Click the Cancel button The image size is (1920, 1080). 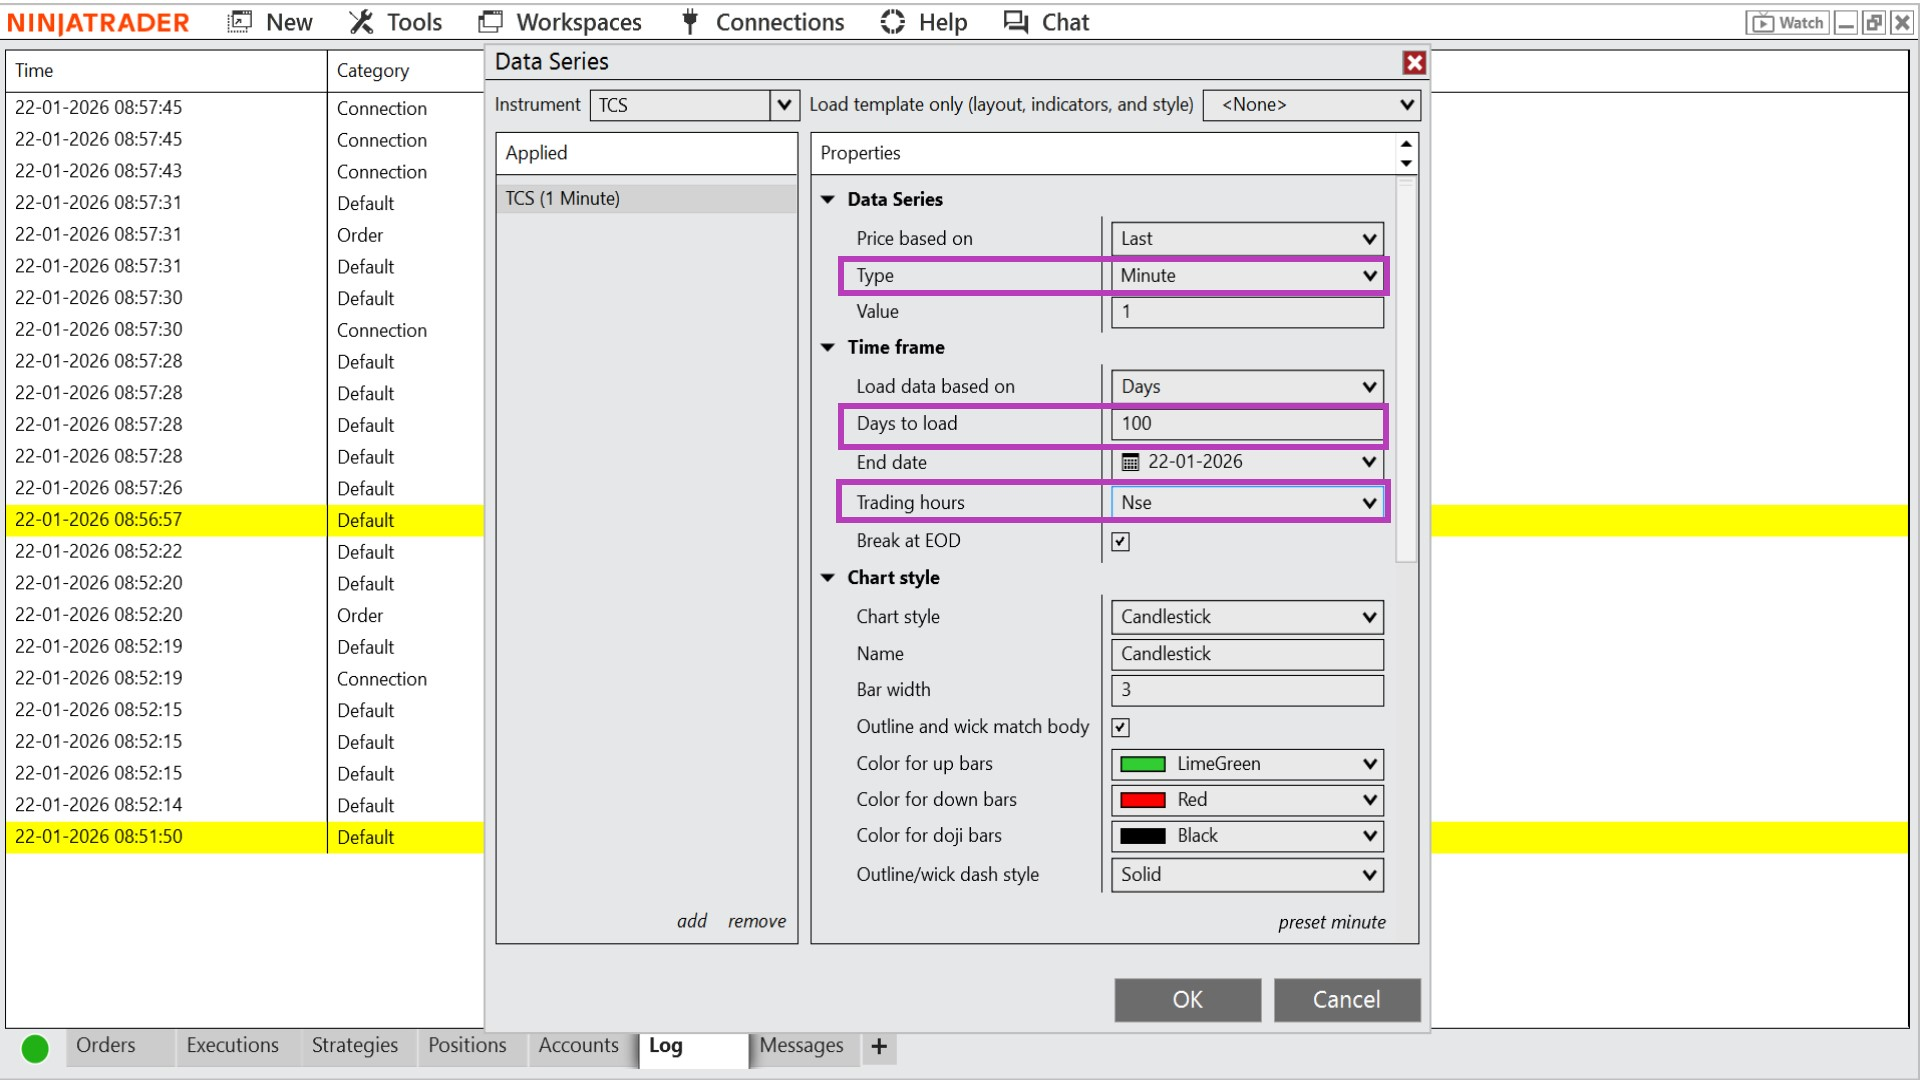tap(1347, 1000)
